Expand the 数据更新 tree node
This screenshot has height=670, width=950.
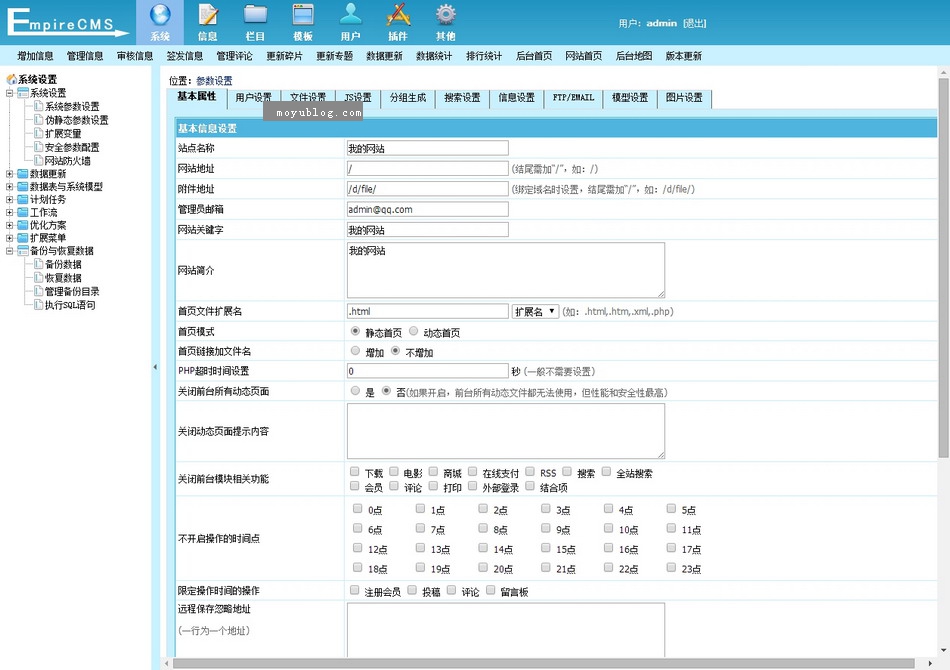pyautogui.click(x=10, y=174)
